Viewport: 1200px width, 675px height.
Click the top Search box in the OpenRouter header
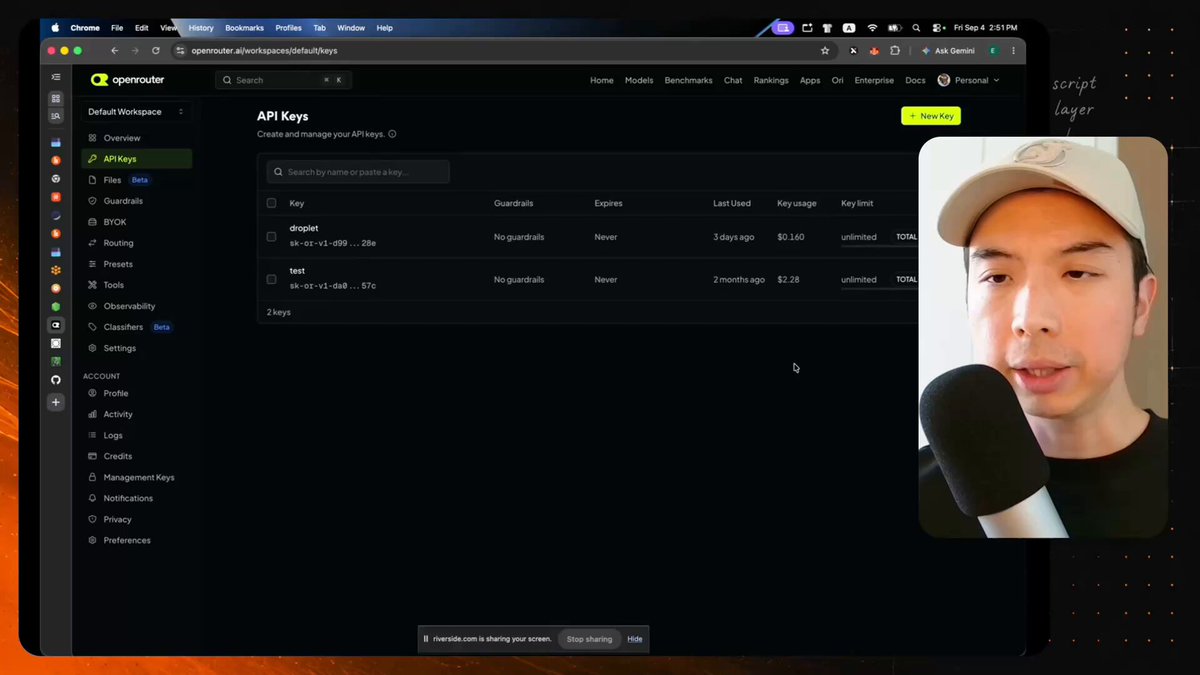click(283, 80)
